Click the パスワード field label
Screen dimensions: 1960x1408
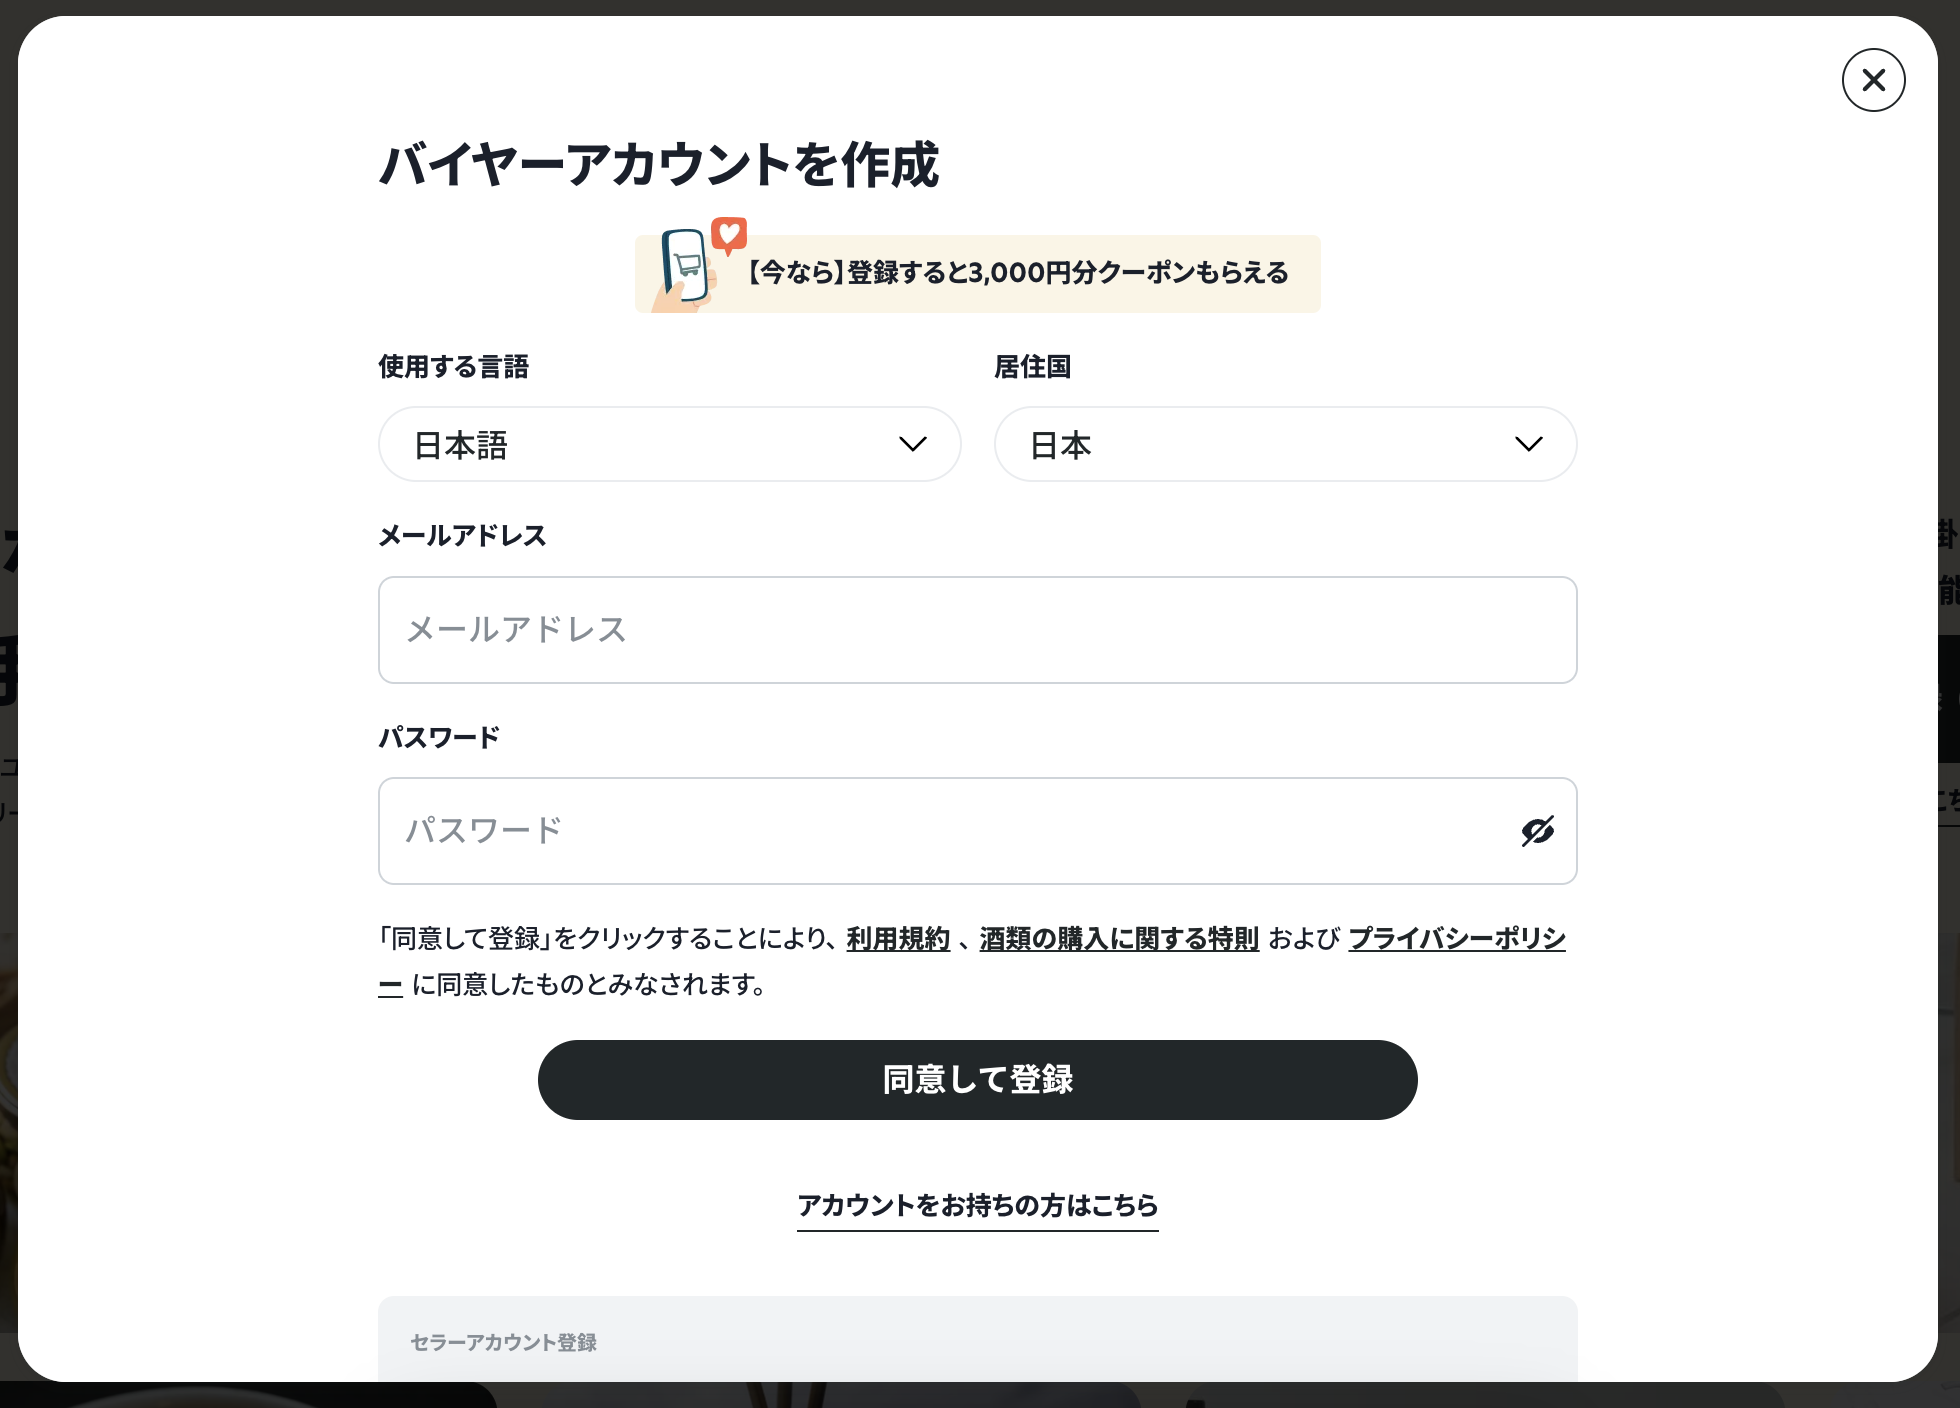tap(439, 738)
